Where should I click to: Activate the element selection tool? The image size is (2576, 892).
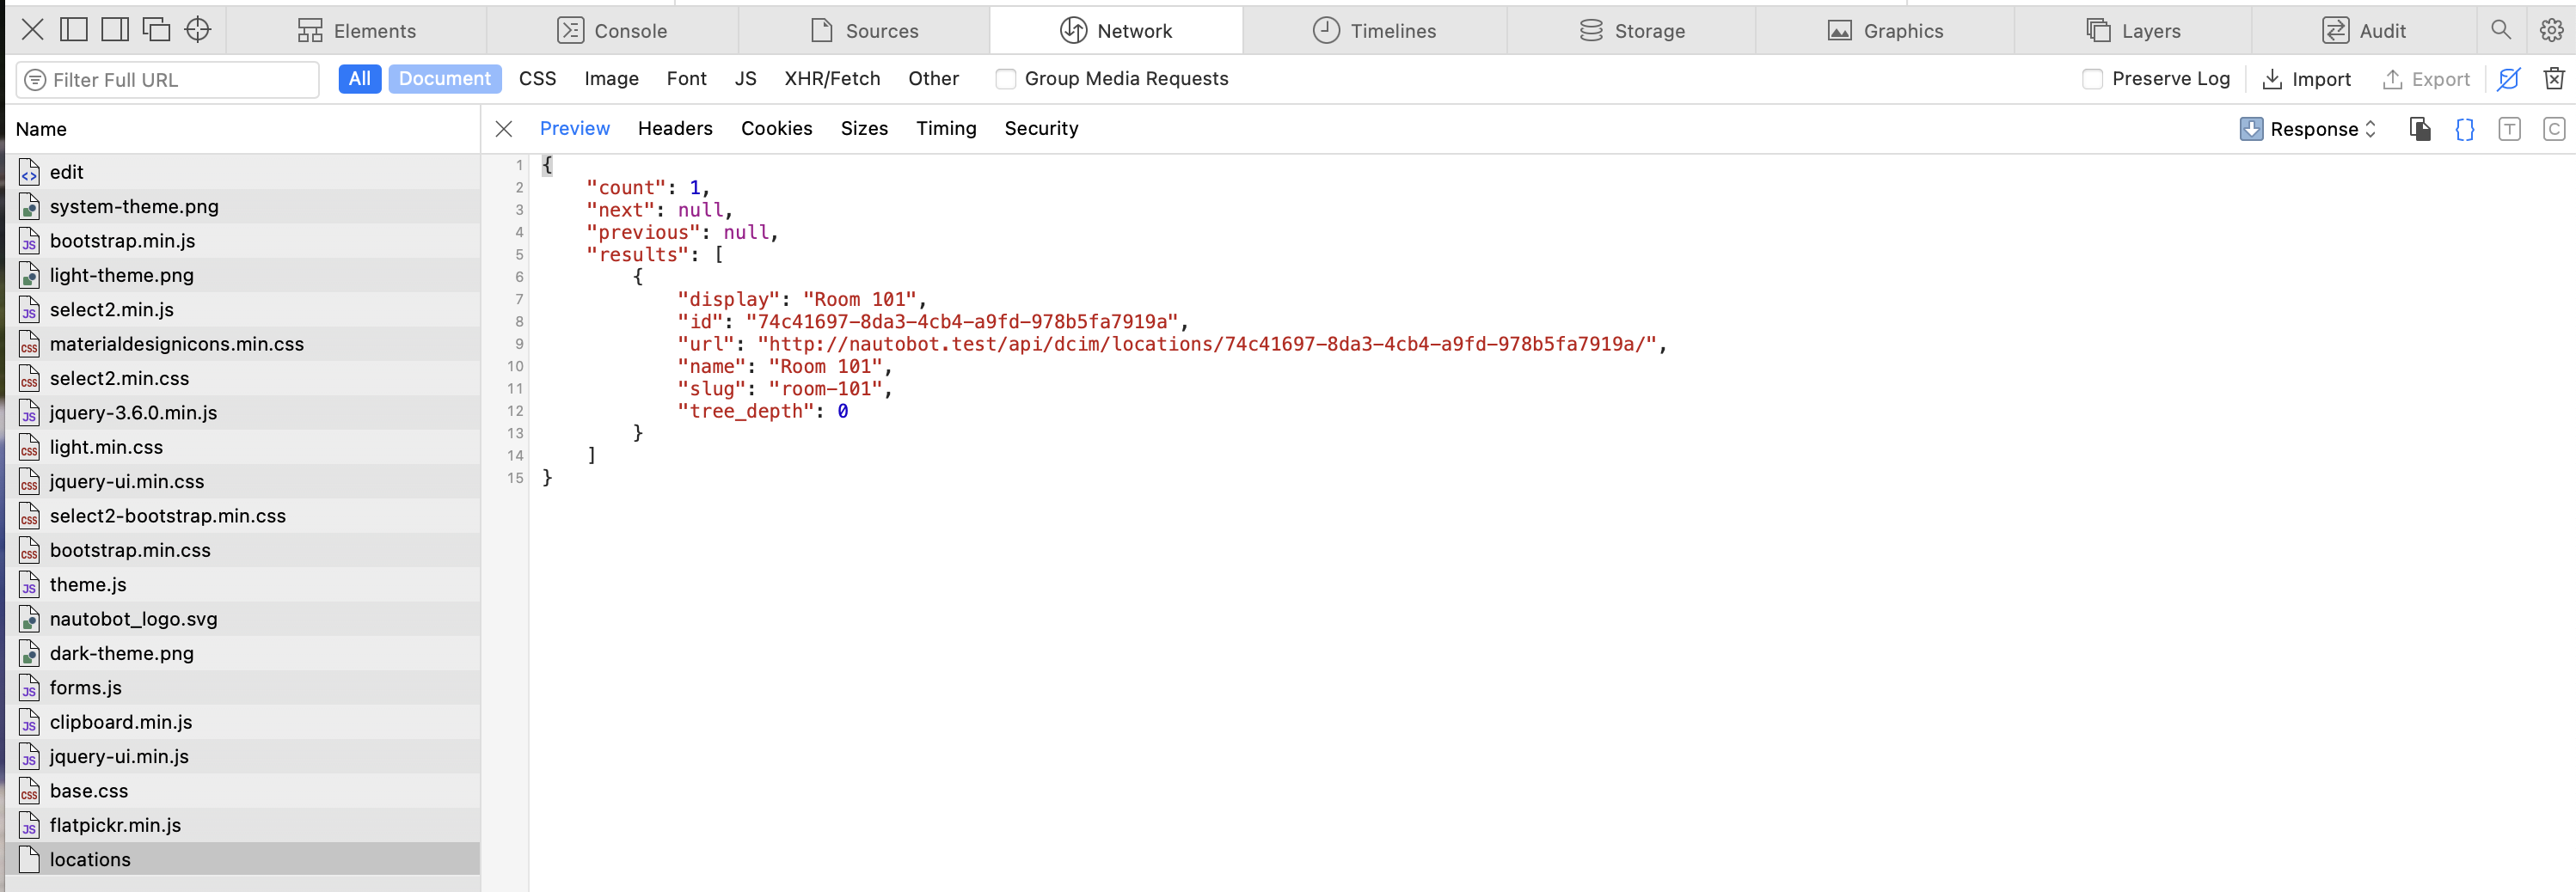[x=197, y=30]
